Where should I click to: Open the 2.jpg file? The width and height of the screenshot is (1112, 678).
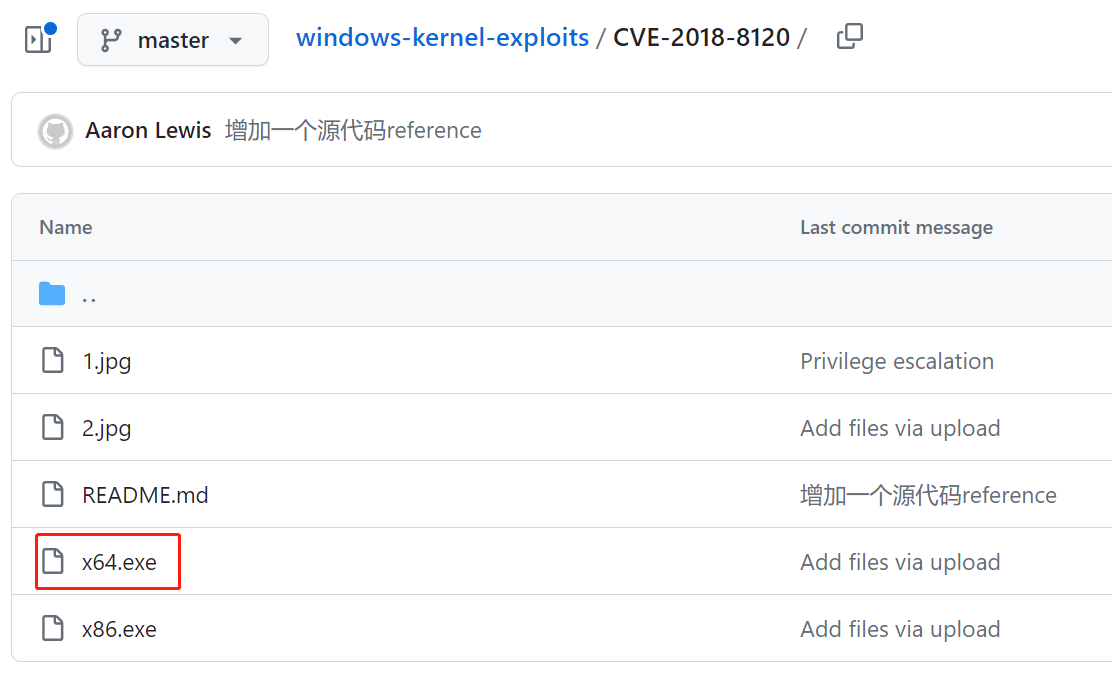[x=107, y=428]
